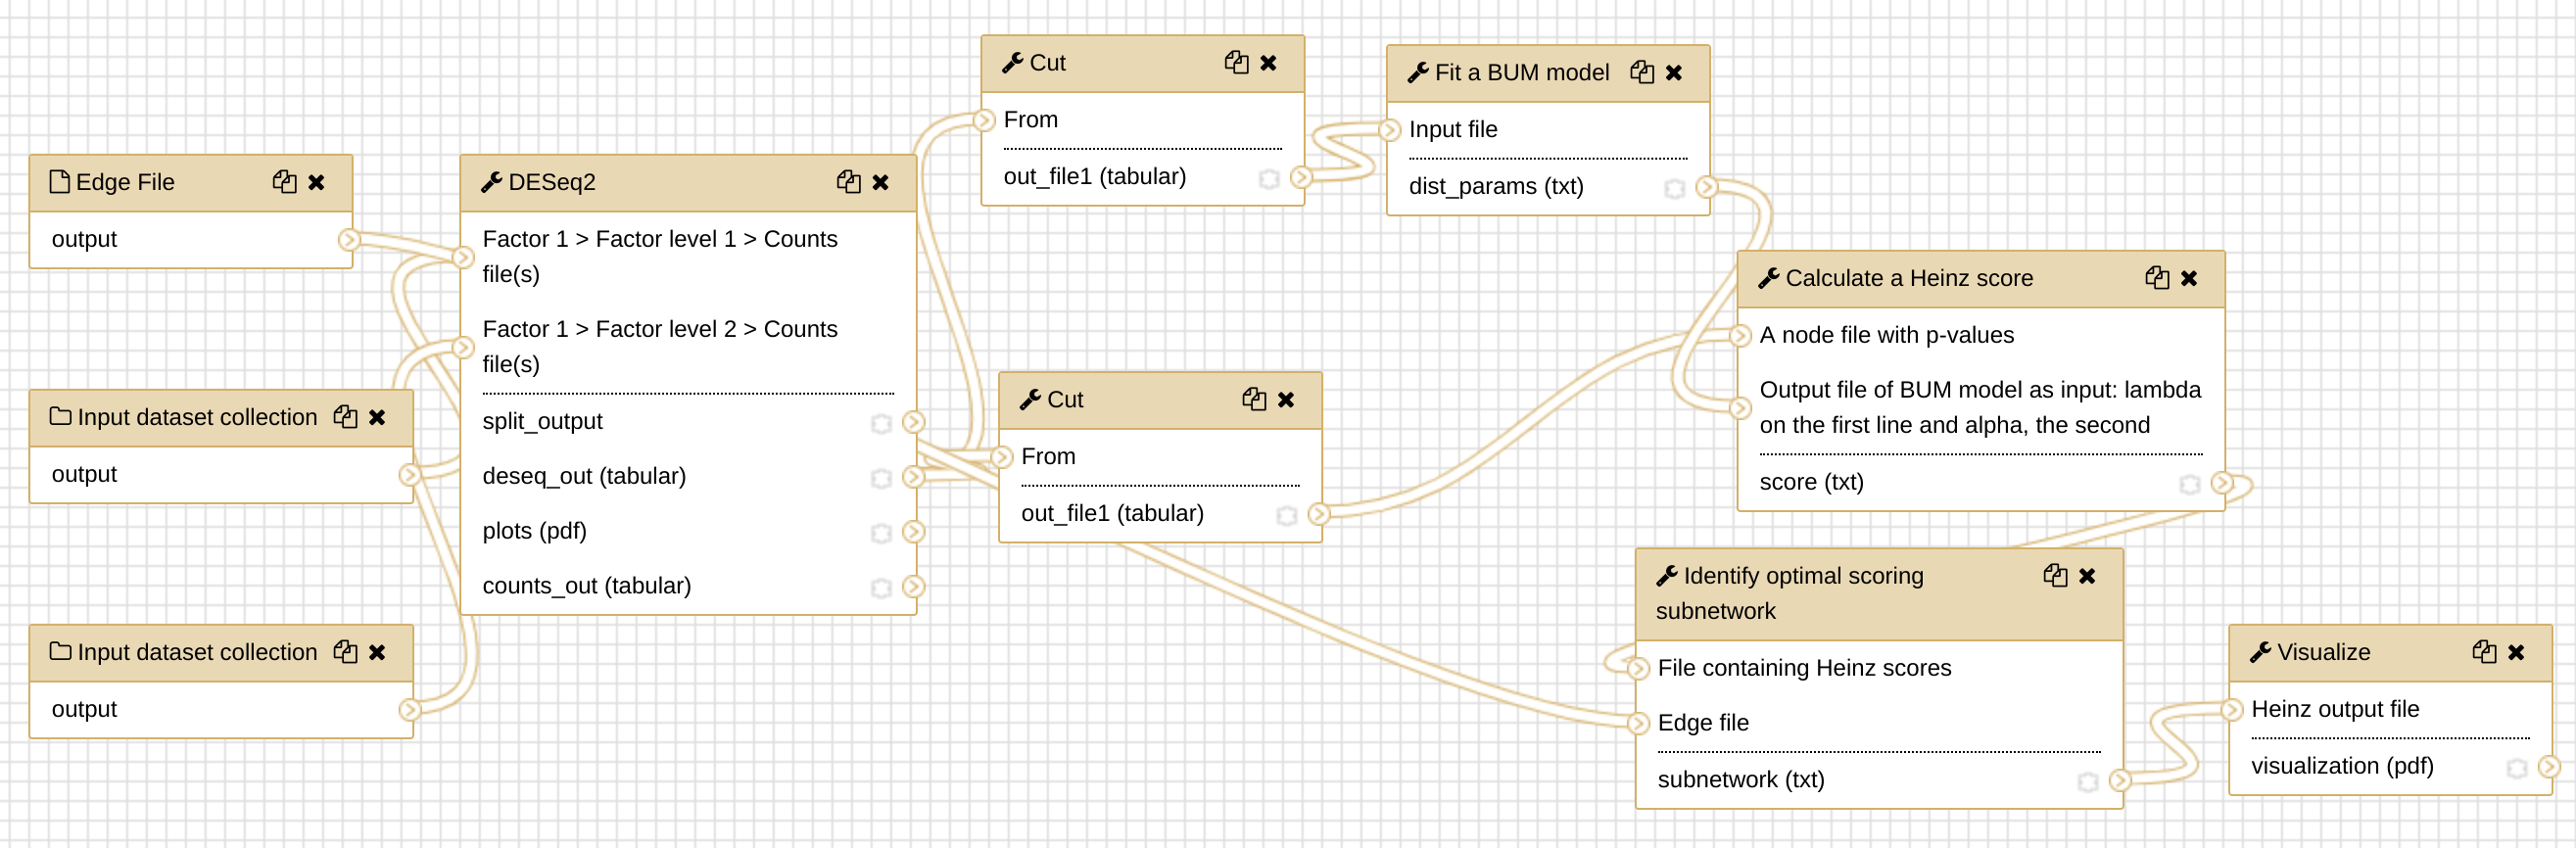Click Factor level 2 Counts input connector
The height and width of the screenshot is (848, 2576).
pyautogui.click(x=462, y=347)
